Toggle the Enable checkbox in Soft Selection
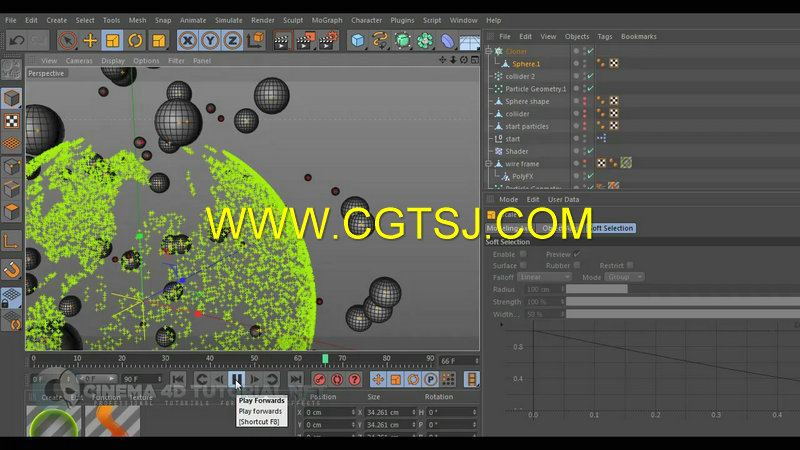 [523, 254]
